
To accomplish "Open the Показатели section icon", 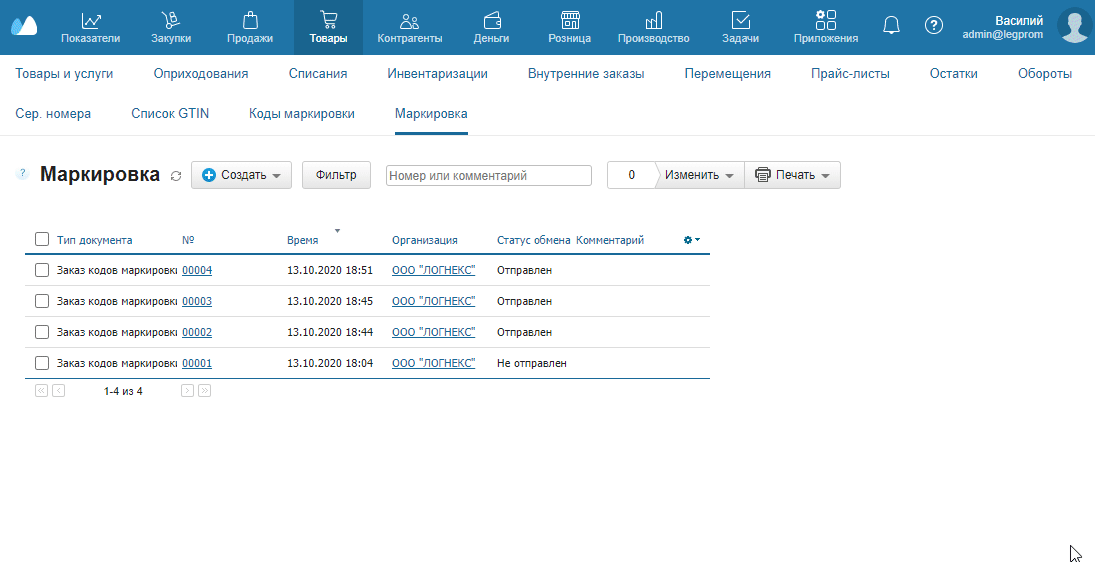I will click(90, 20).
